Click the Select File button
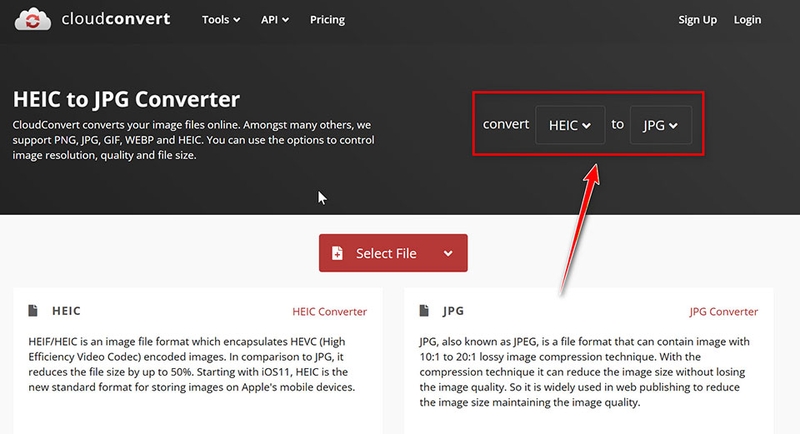The height and width of the screenshot is (434, 800). (x=393, y=253)
